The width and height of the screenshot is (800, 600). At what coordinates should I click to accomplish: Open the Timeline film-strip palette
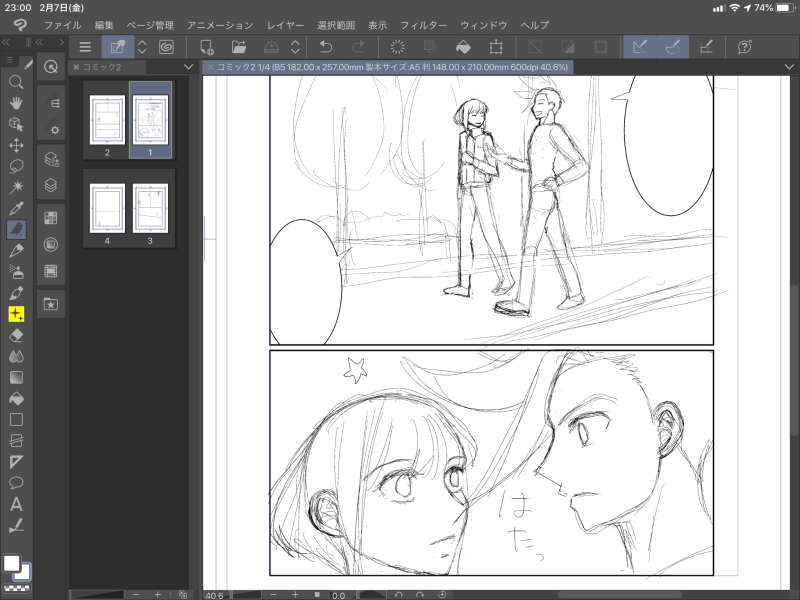pos(51,271)
